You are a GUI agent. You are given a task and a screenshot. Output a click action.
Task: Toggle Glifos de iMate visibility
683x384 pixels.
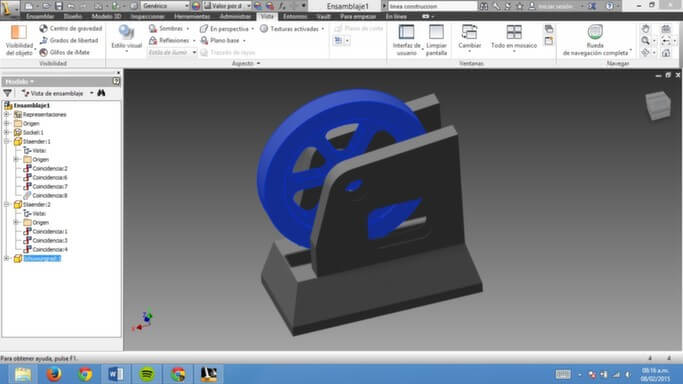point(64,52)
